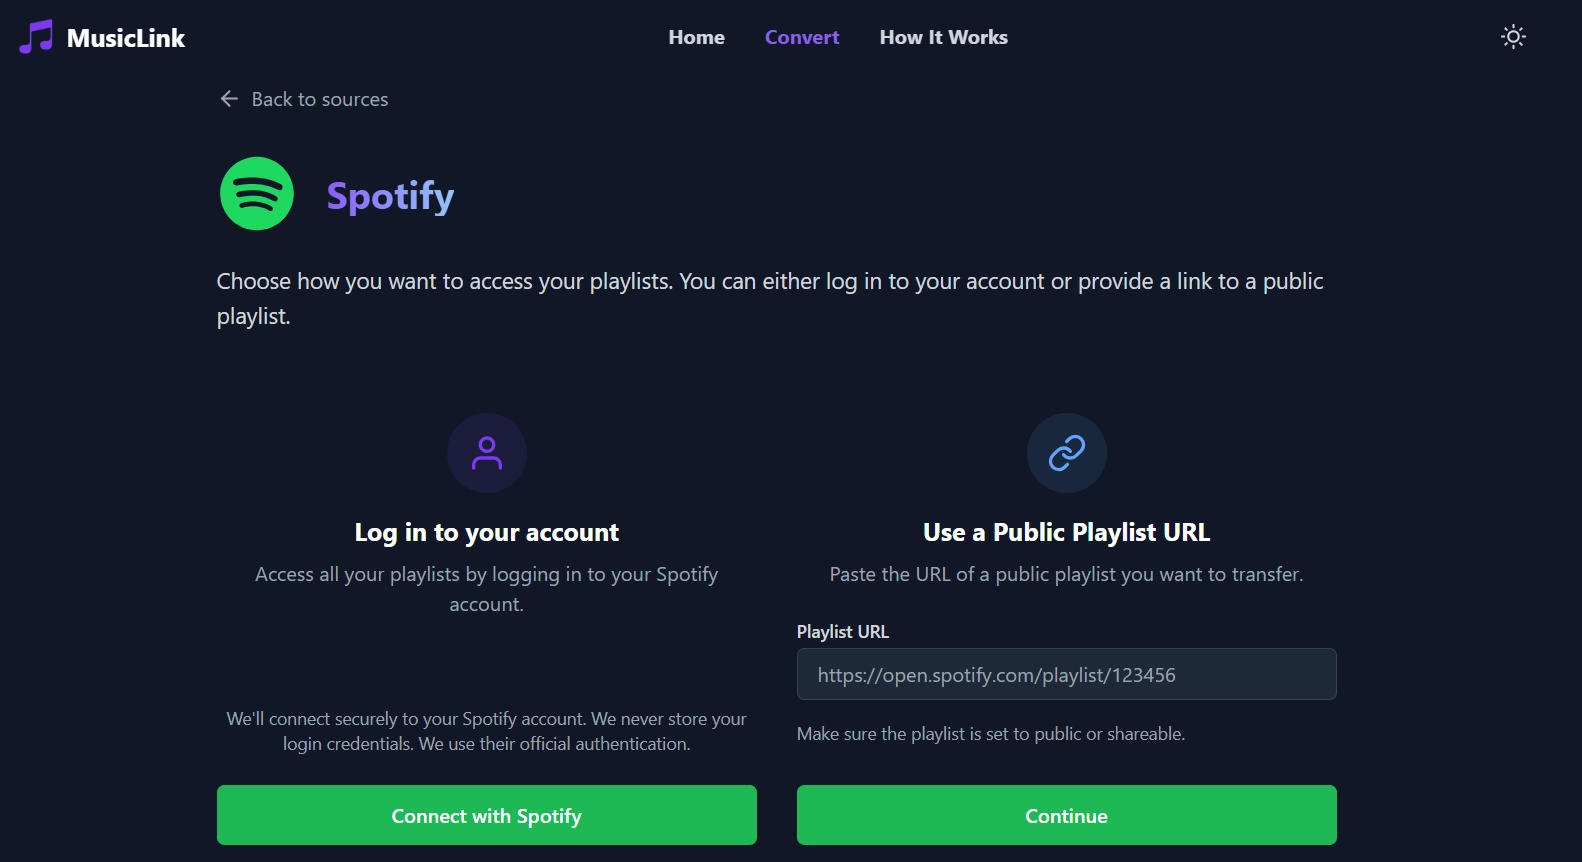Screen dimensions: 1582x862
Task: Toggle light theme with sun icon
Action: pyautogui.click(x=1513, y=37)
